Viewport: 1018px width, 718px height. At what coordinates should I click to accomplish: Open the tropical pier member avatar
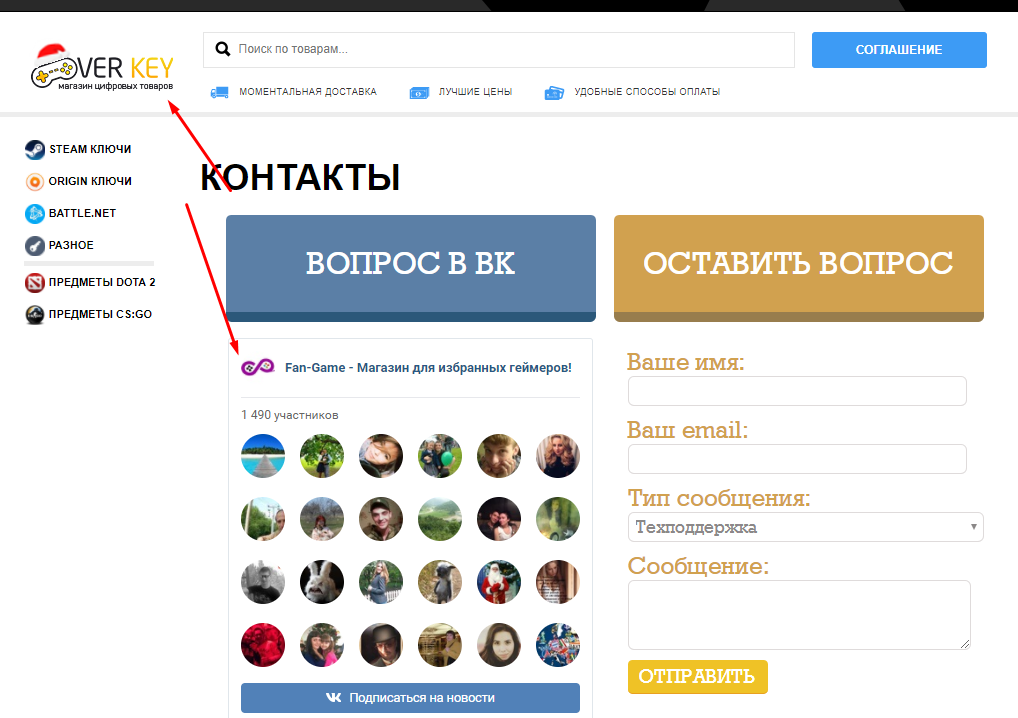[x=263, y=456]
